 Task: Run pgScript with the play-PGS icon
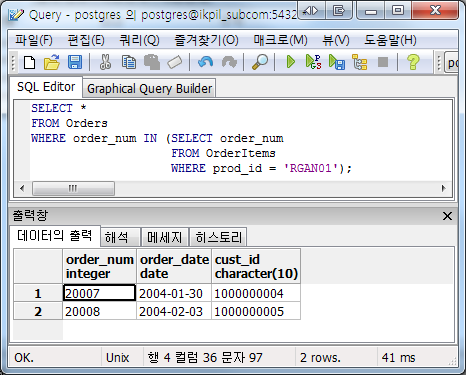(x=313, y=62)
